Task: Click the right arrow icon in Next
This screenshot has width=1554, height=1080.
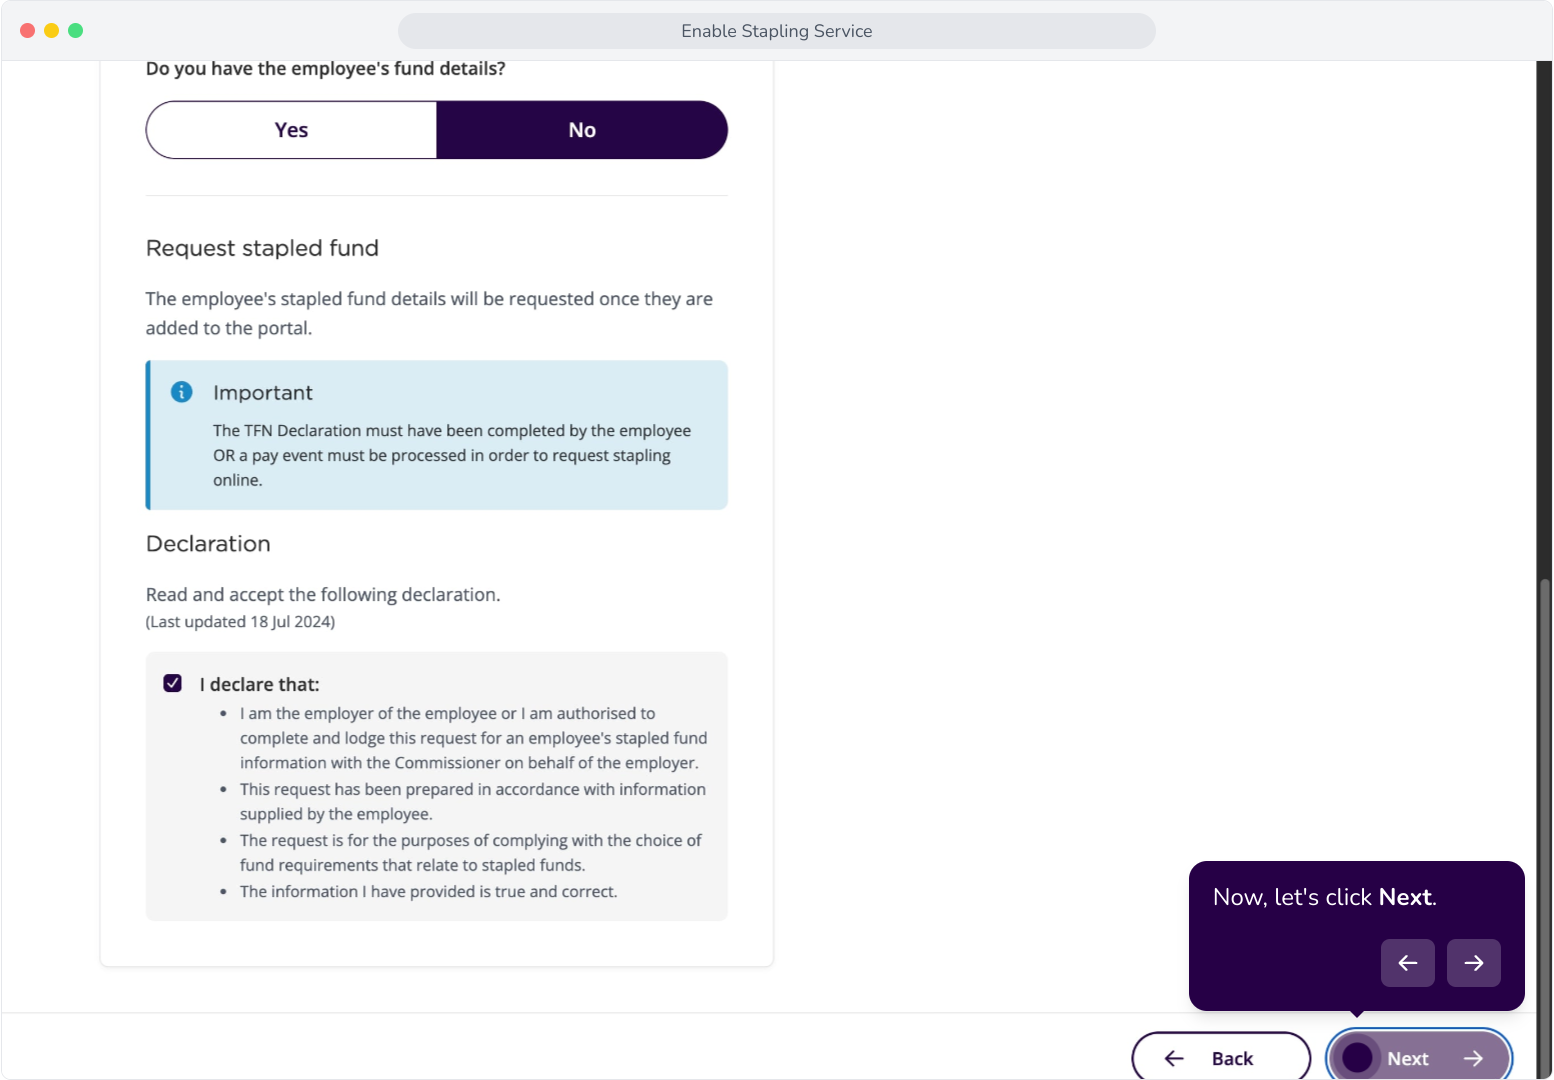Action: 1474,1058
